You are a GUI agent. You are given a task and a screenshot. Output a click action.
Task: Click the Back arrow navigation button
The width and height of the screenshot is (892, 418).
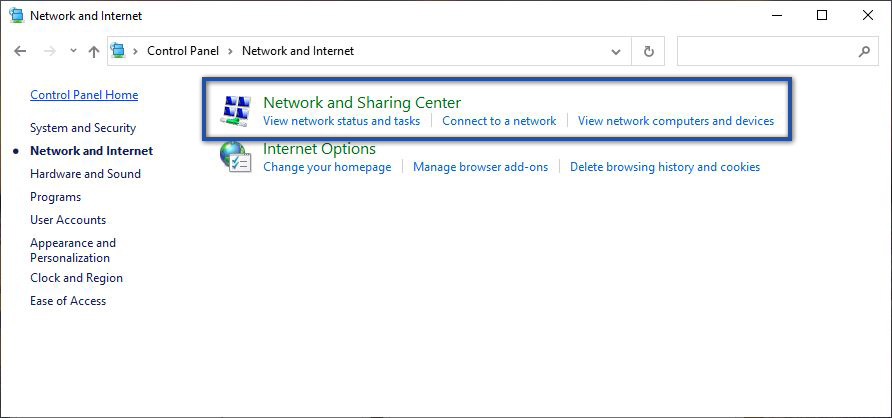[x=21, y=51]
